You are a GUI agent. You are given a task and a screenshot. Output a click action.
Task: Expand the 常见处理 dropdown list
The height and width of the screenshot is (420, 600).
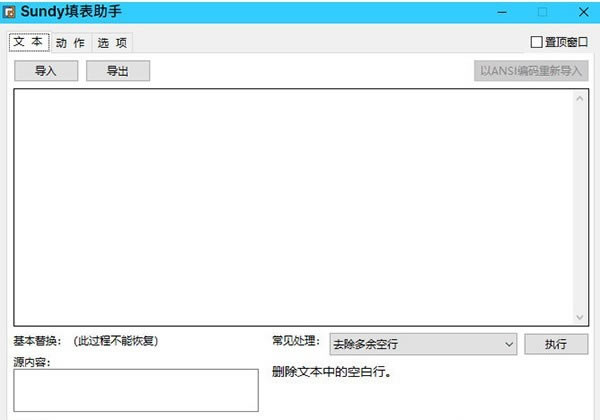pyautogui.click(x=509, y=344)
